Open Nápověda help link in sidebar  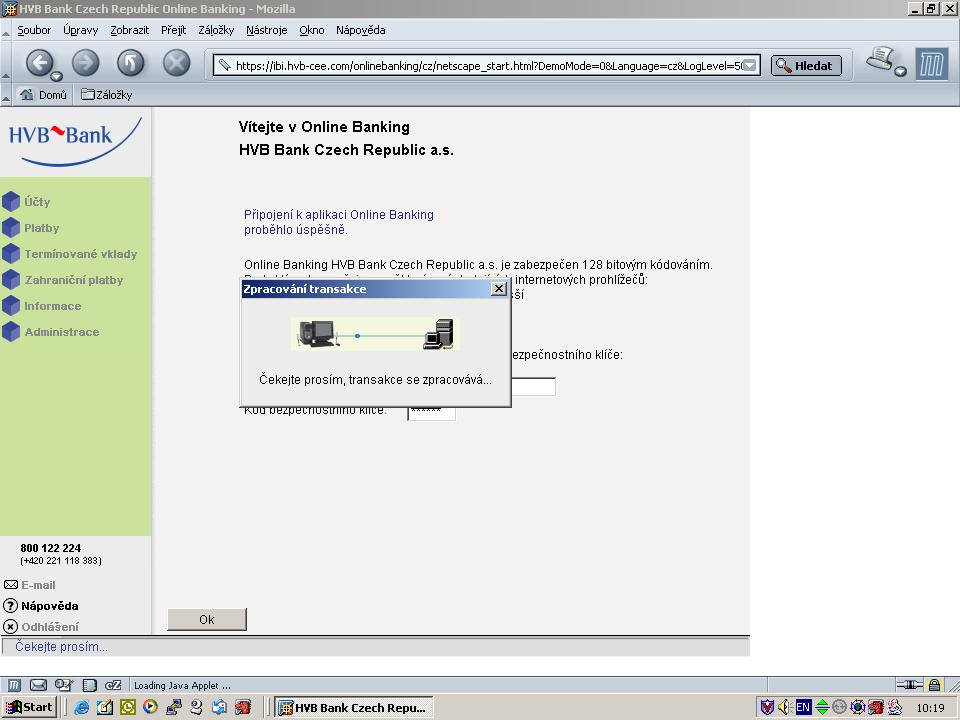(41, 606)
